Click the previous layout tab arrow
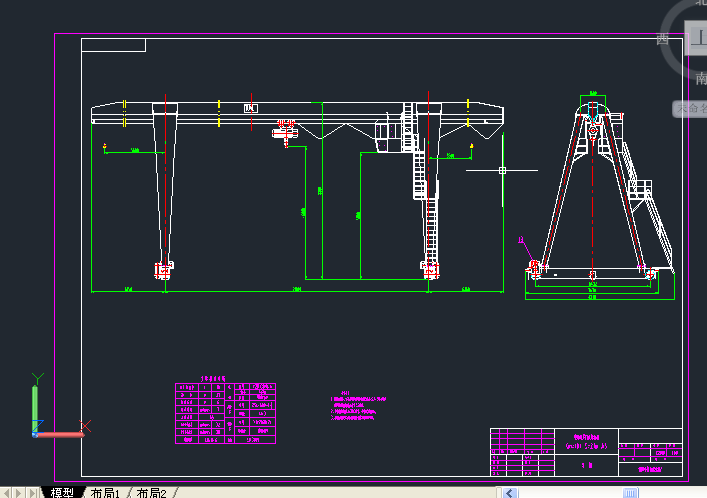This screenshot has width=707, height=498. [x=7, y=493]
